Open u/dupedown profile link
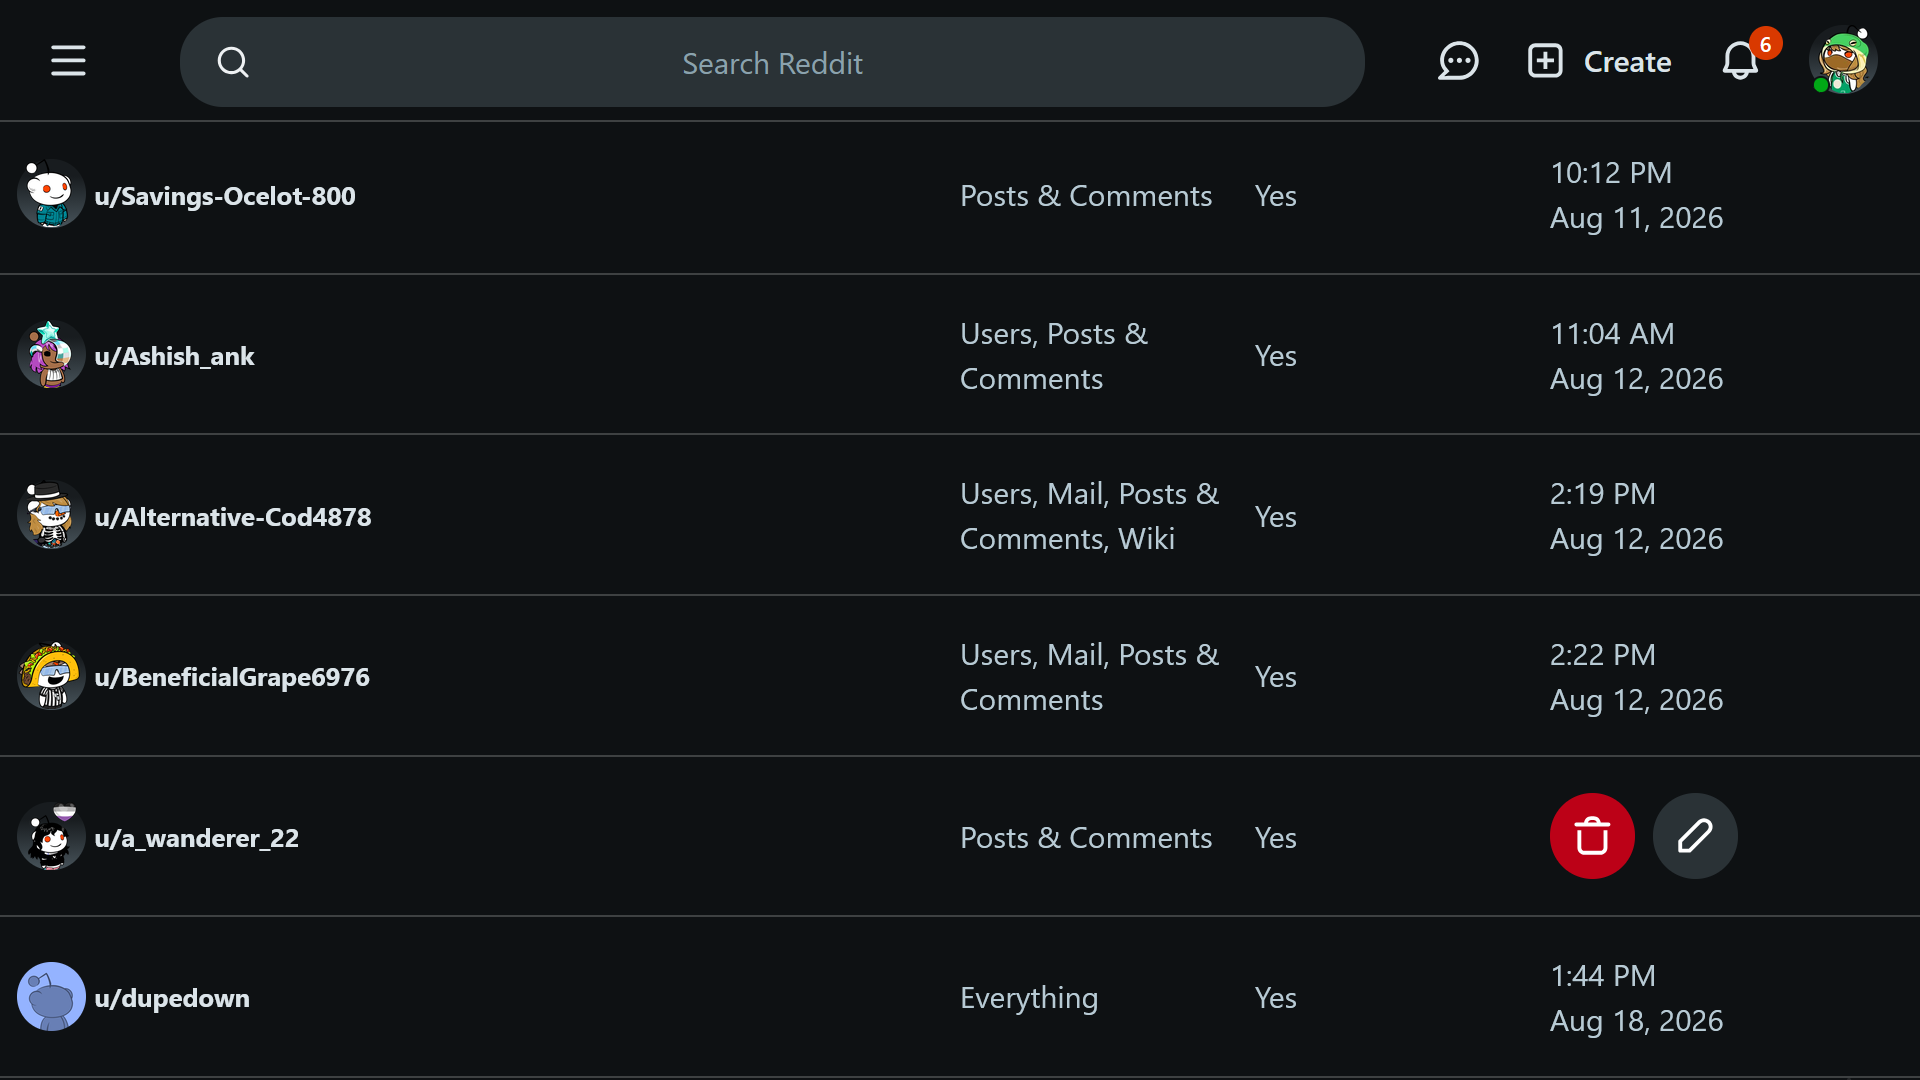 (x=172, y=998)
